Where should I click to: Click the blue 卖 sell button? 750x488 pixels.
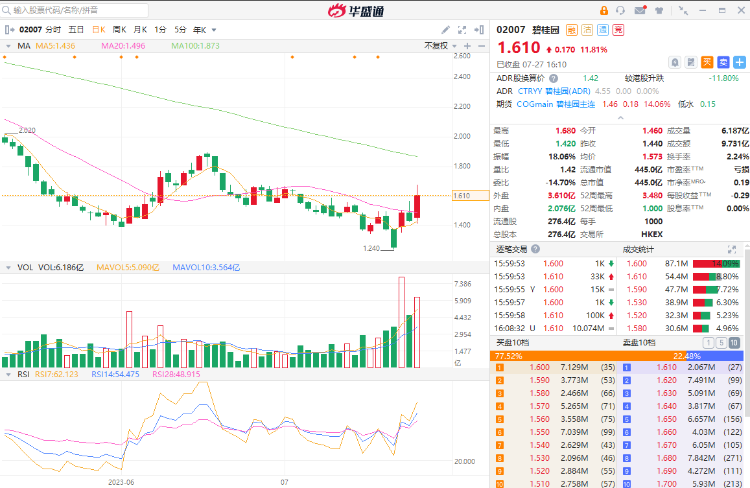click(723, 62)
